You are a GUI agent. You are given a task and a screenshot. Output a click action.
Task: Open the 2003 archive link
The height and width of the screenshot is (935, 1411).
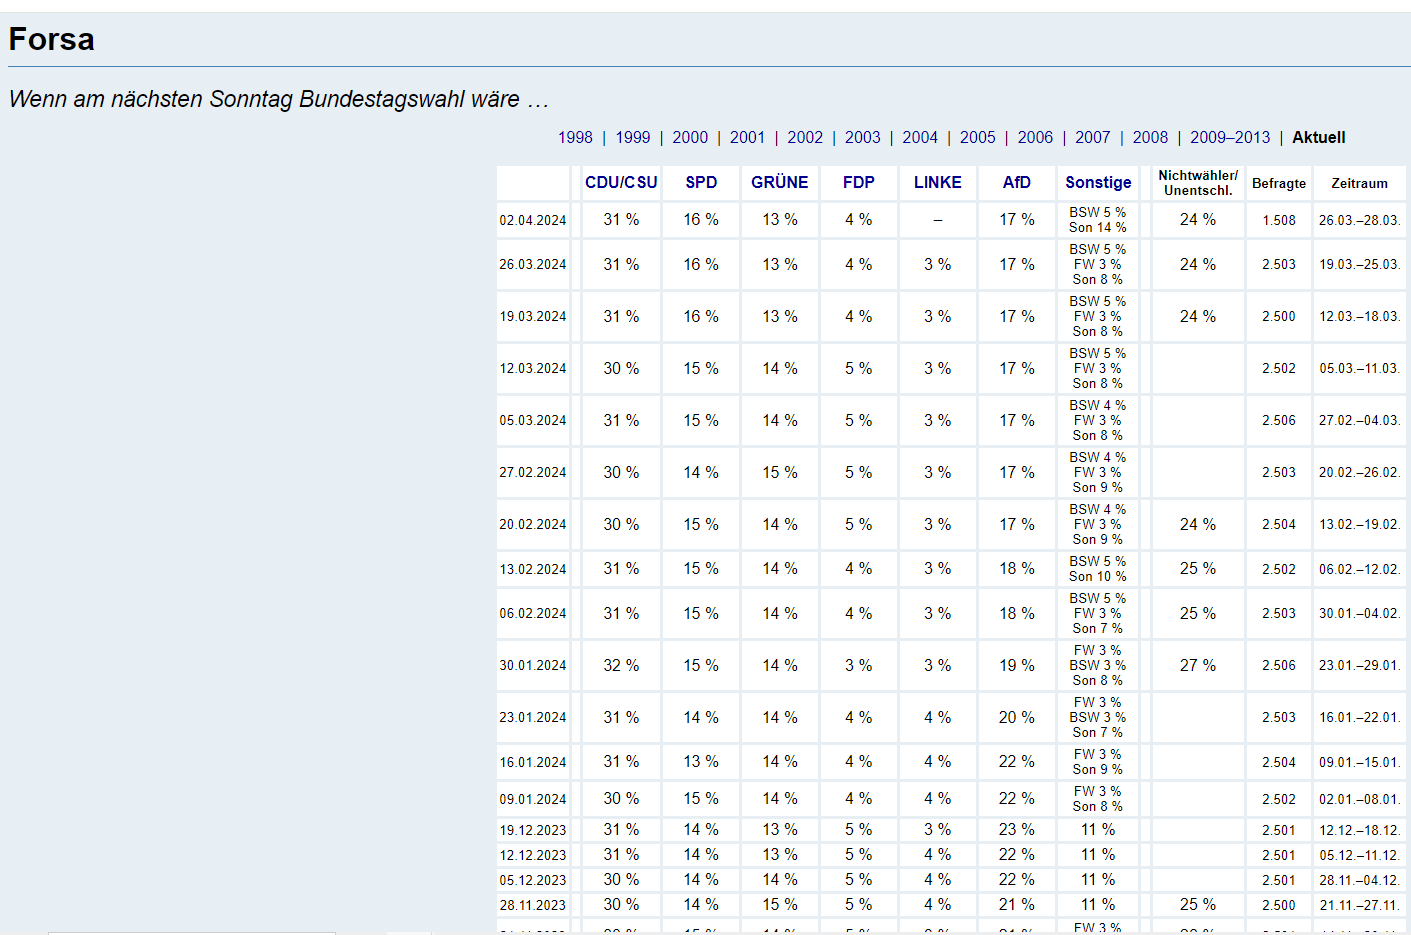(863, 137)
